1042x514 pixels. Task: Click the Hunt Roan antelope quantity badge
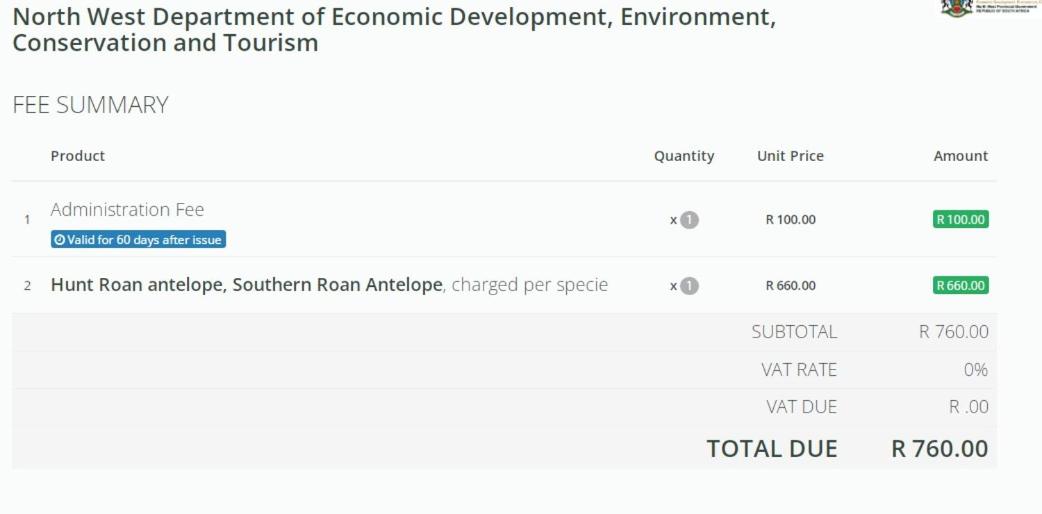tap(689, 286)
